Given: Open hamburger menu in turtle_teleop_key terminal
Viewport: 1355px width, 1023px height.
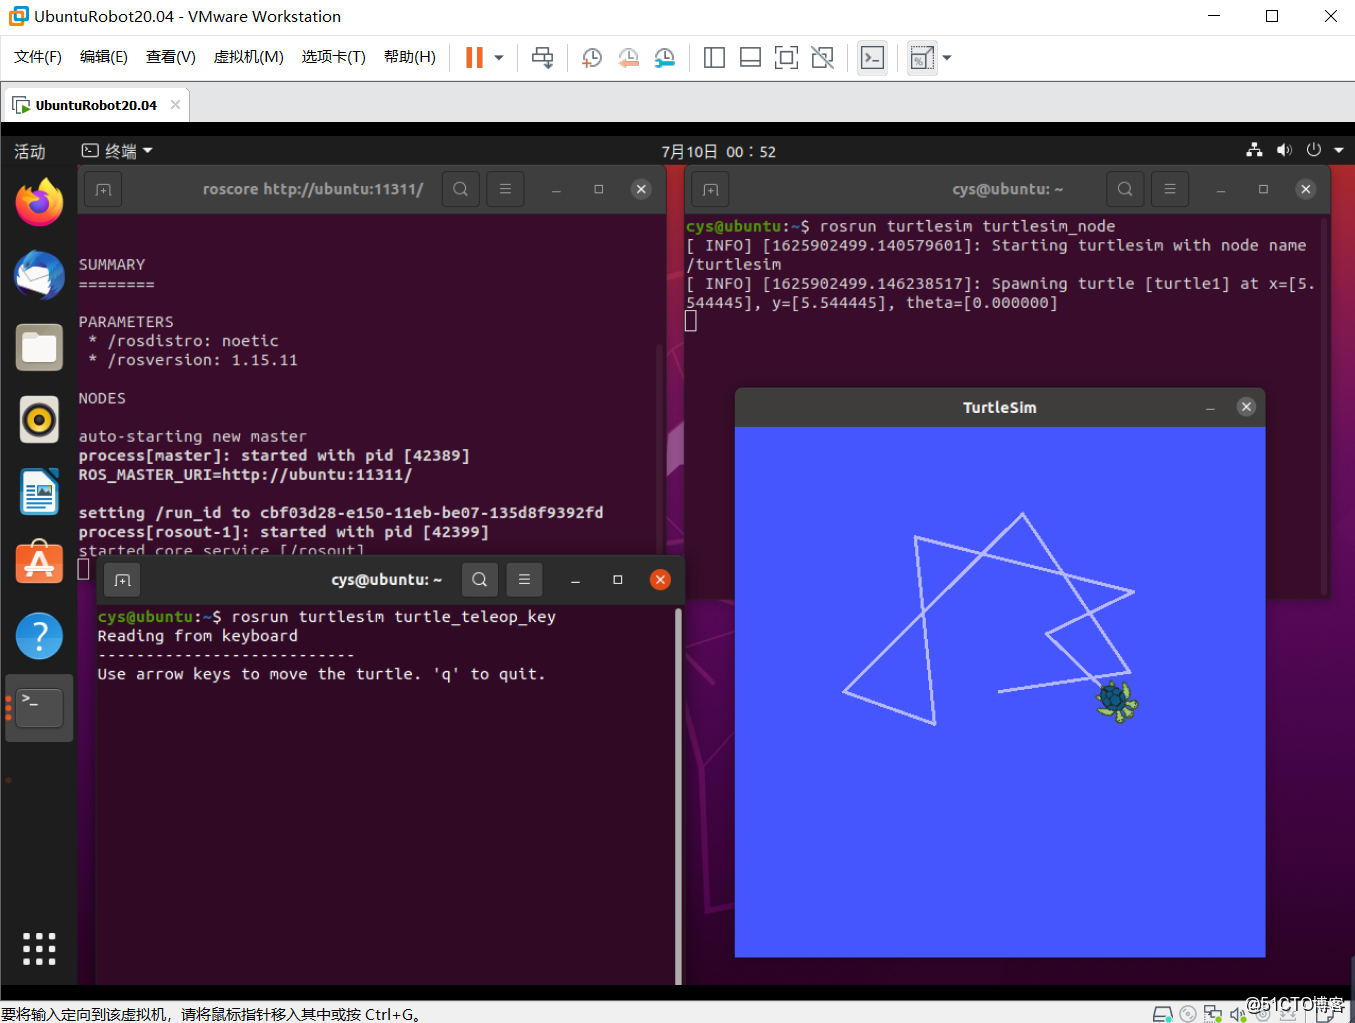Looking at the screenshot, I should tap(524, 580).
